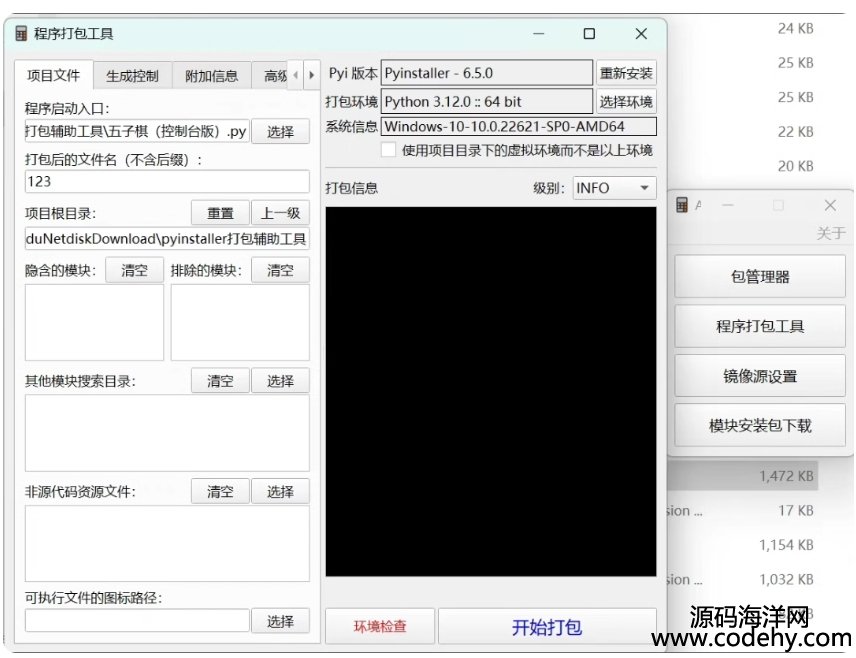This screenshot has width=856, height=658.
Task: Switch to the 生成控制 tab
Action: (132, 75)
